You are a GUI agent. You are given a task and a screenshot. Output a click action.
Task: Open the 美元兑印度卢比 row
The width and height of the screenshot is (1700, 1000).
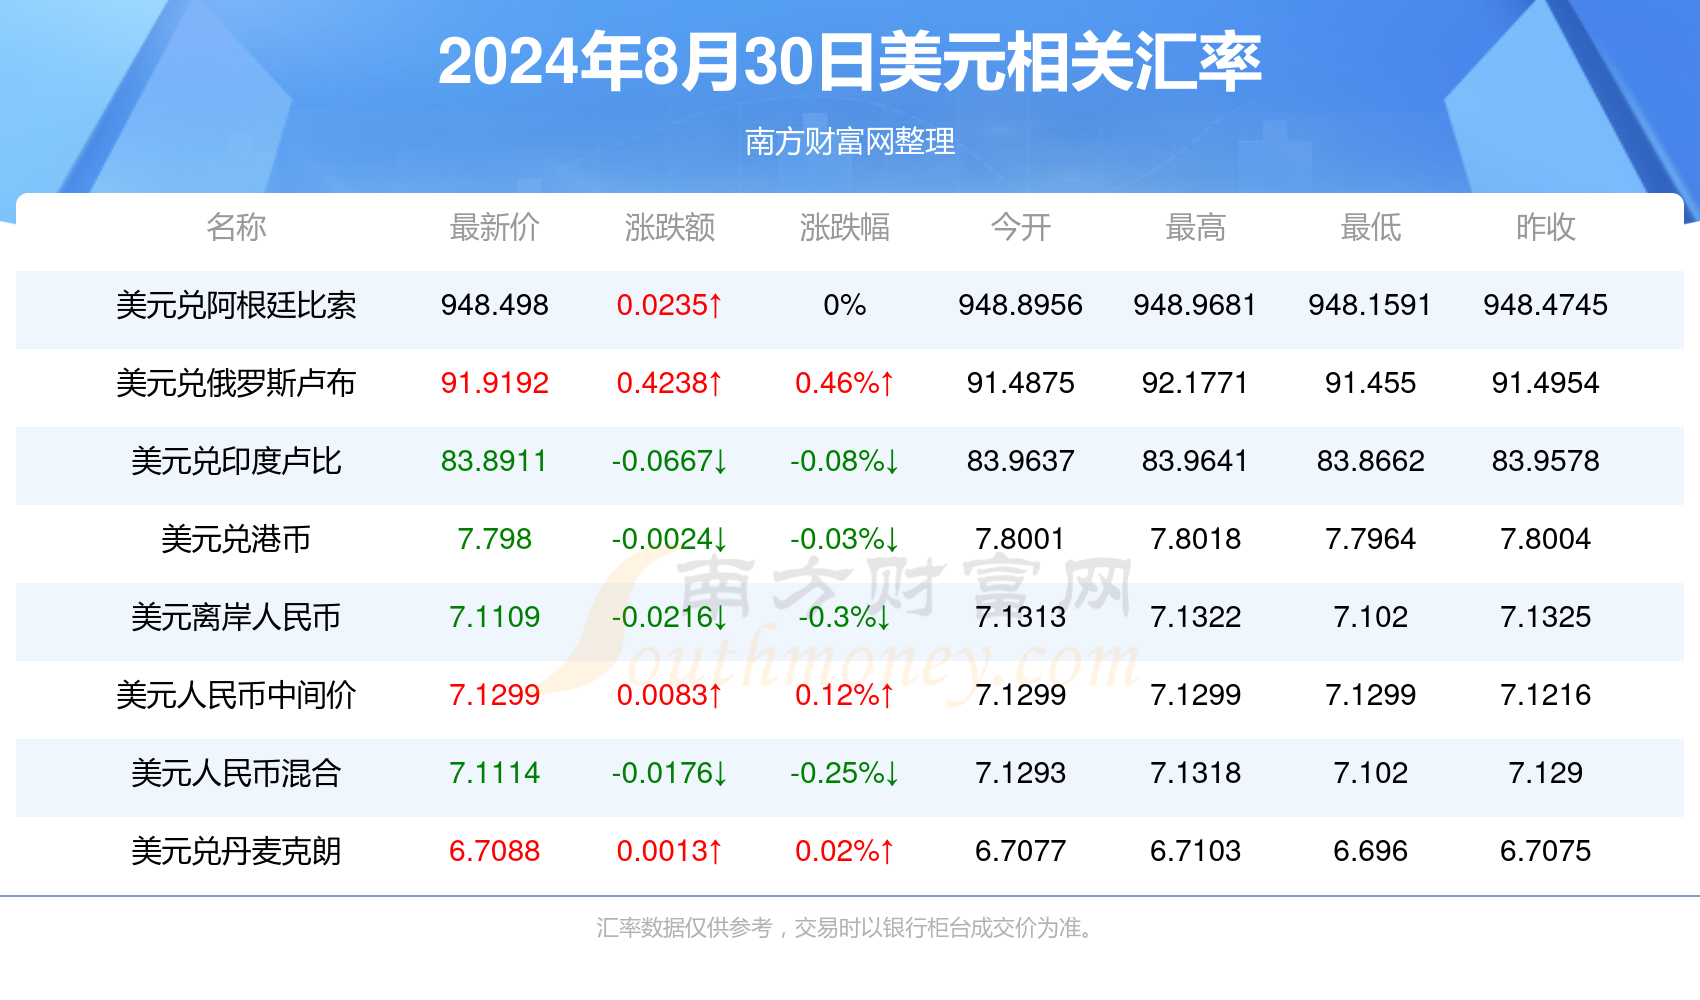click(236, 461)
